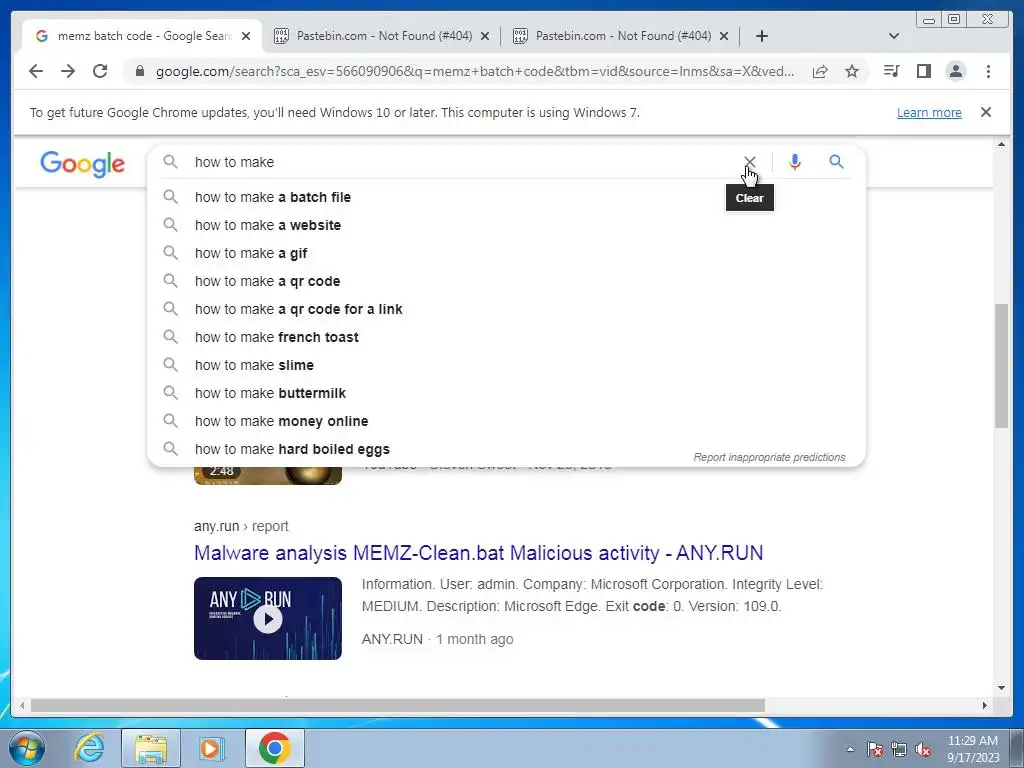
Task: Start voice search with microphone icon
Action: pos(794,162)
